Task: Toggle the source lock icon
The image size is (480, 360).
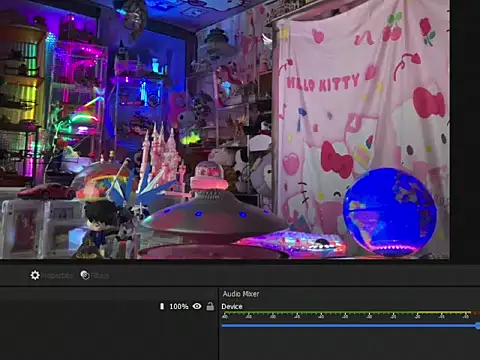Action: [x=210, y=306]
